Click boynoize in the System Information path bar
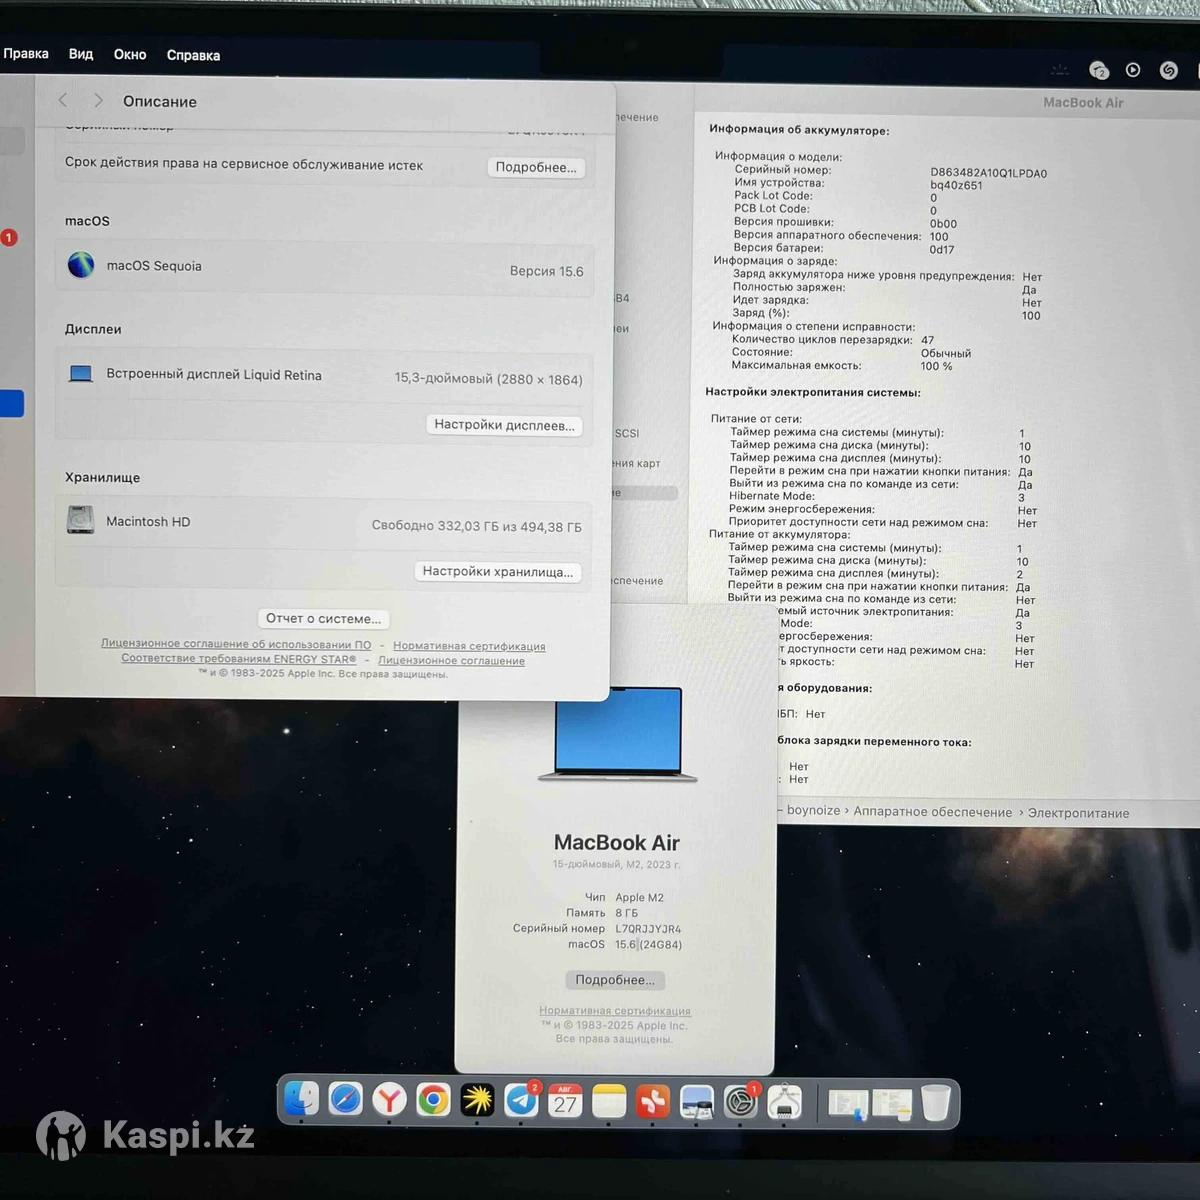Screen dimensions: 1200x1200 pyautogui.click(x=813, y=810)
